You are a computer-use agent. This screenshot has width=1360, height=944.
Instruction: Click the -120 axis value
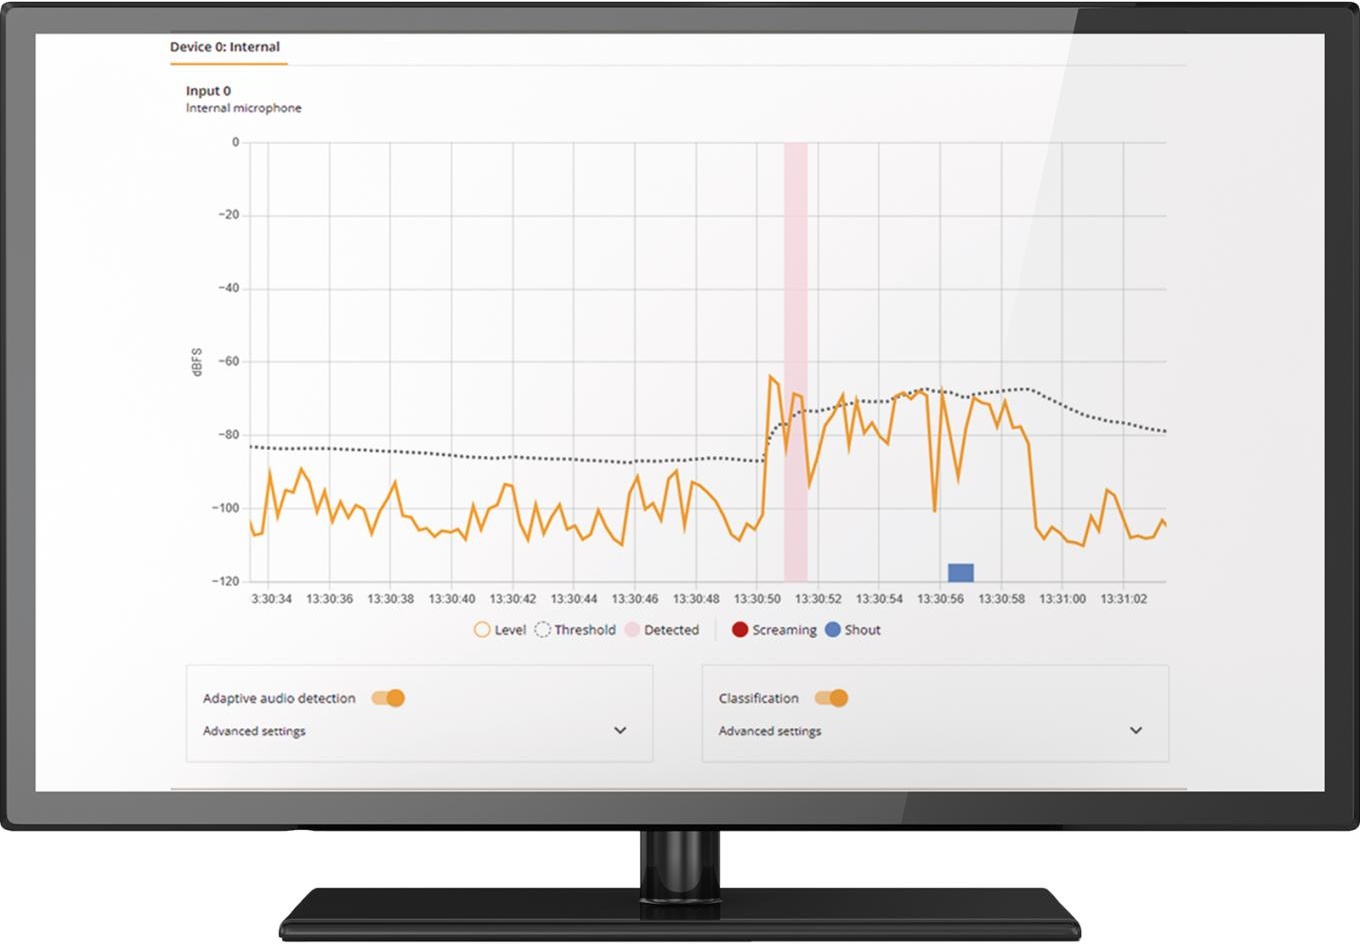(x=226, y=581)
